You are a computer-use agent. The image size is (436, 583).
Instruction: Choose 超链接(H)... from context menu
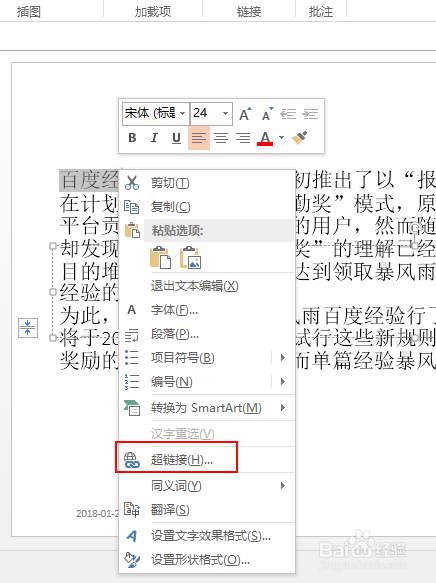pos(181,460)
